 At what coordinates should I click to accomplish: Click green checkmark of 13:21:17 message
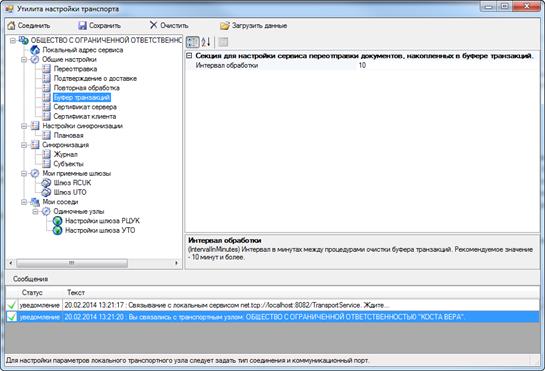pos(12,305)
